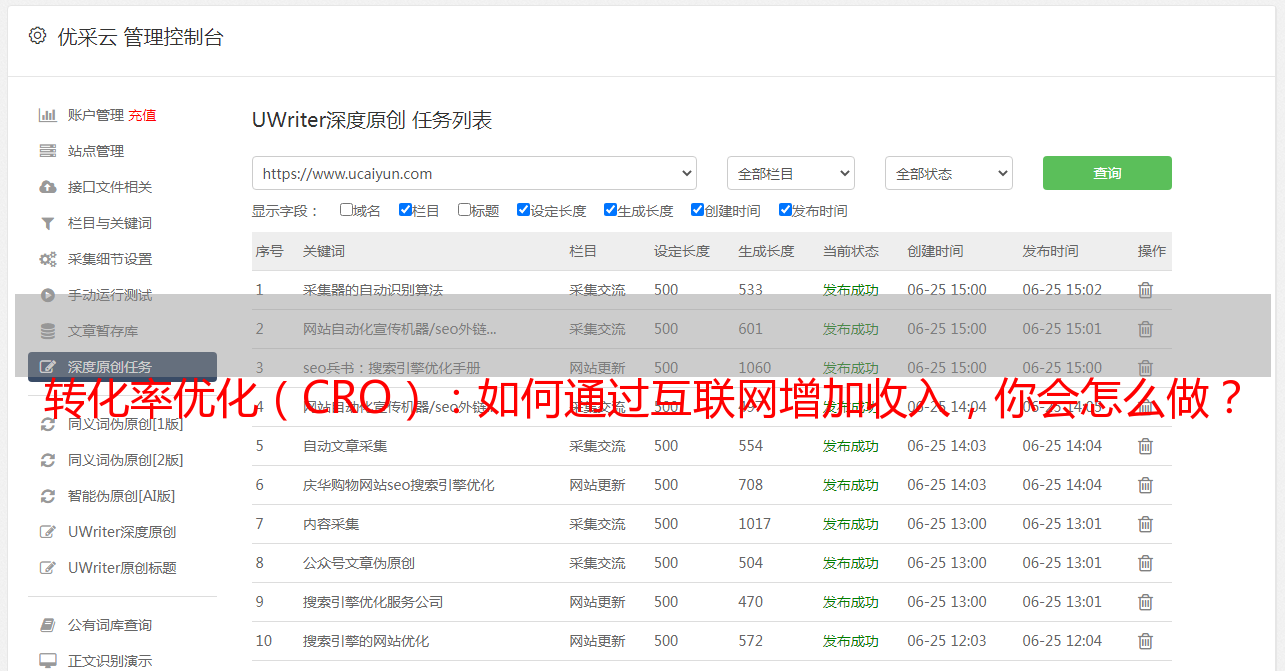
Task: Click the server icon for 站点管理
Action: point(47,151)
